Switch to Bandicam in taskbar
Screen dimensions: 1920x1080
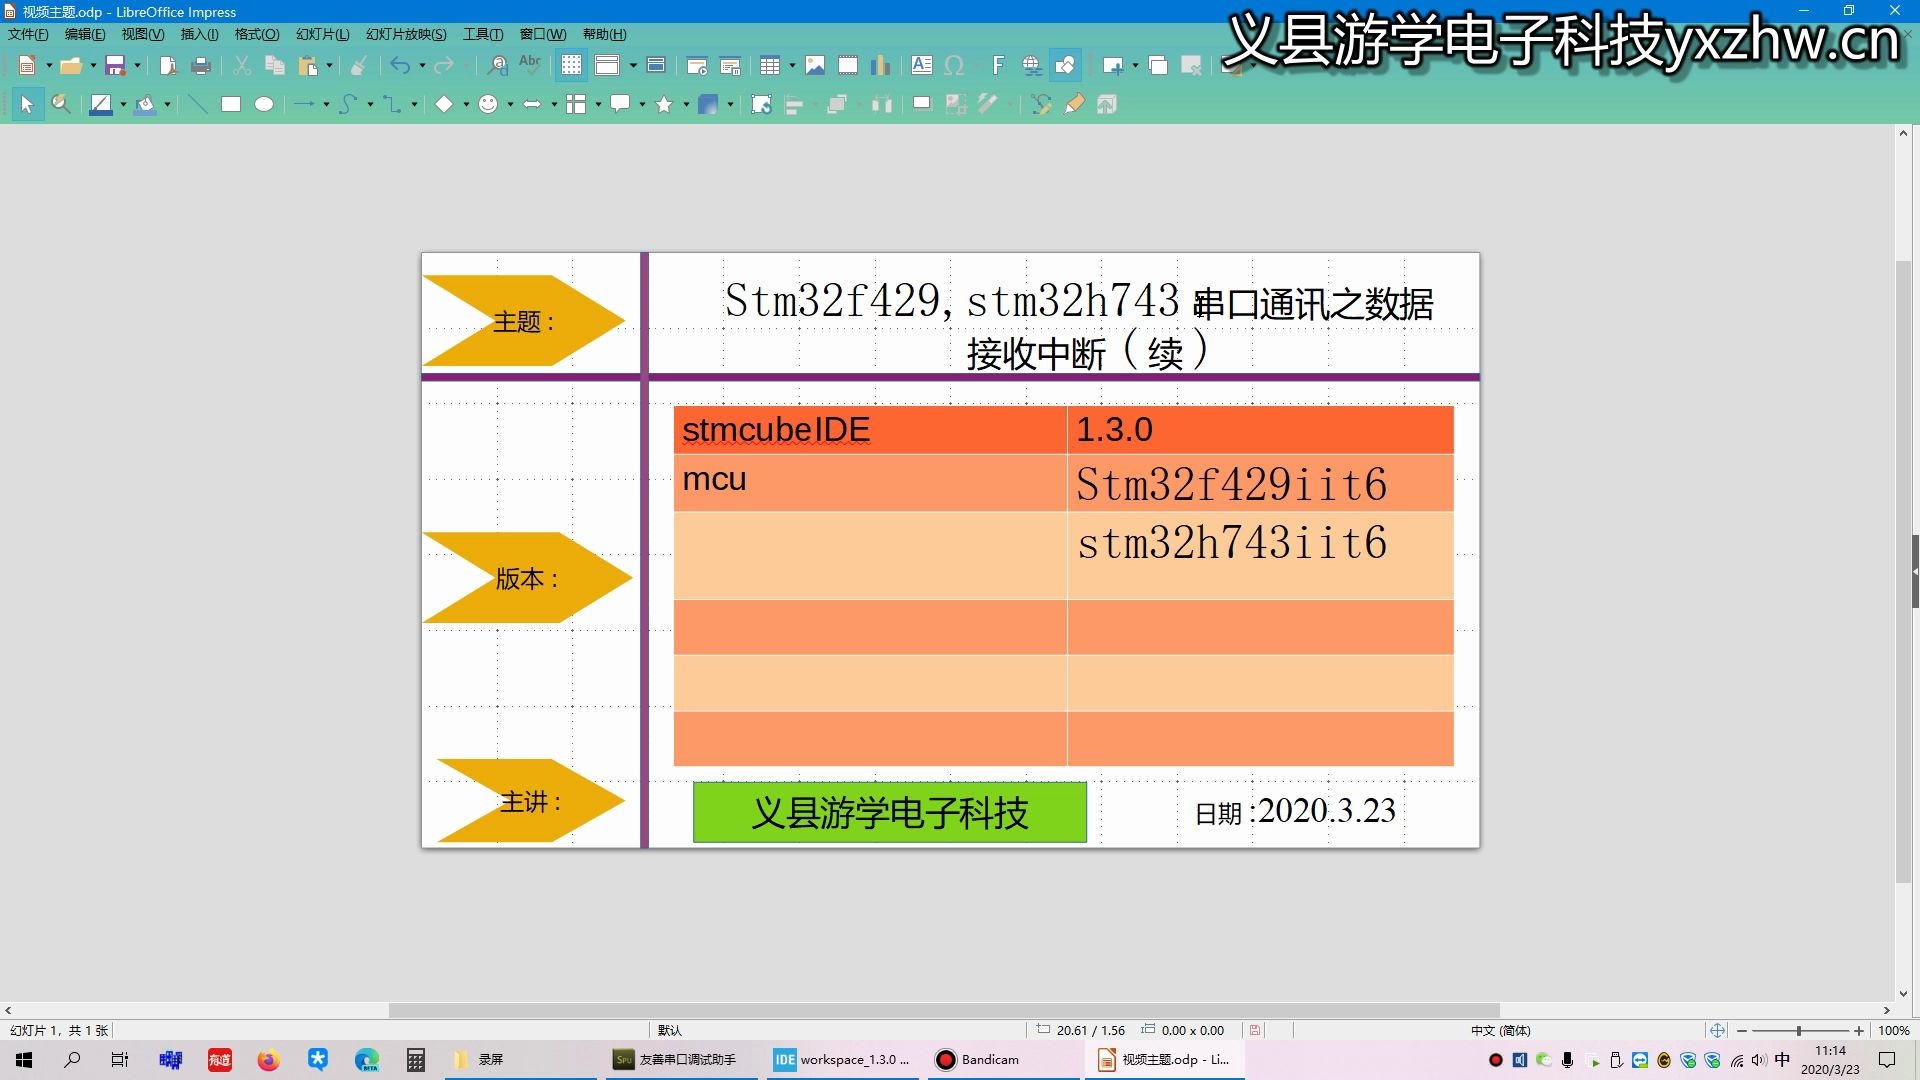pos(978,1060)
